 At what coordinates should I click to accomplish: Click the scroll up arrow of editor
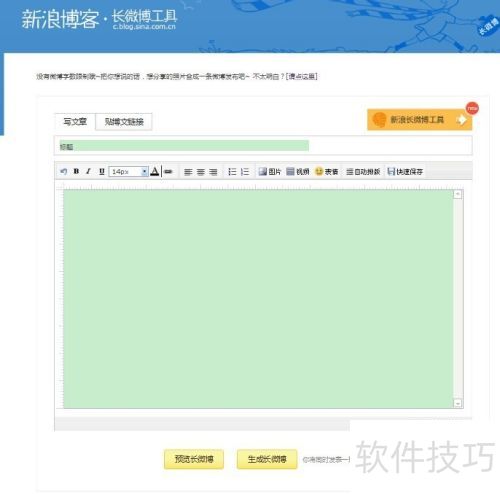[x=458, y=194]
